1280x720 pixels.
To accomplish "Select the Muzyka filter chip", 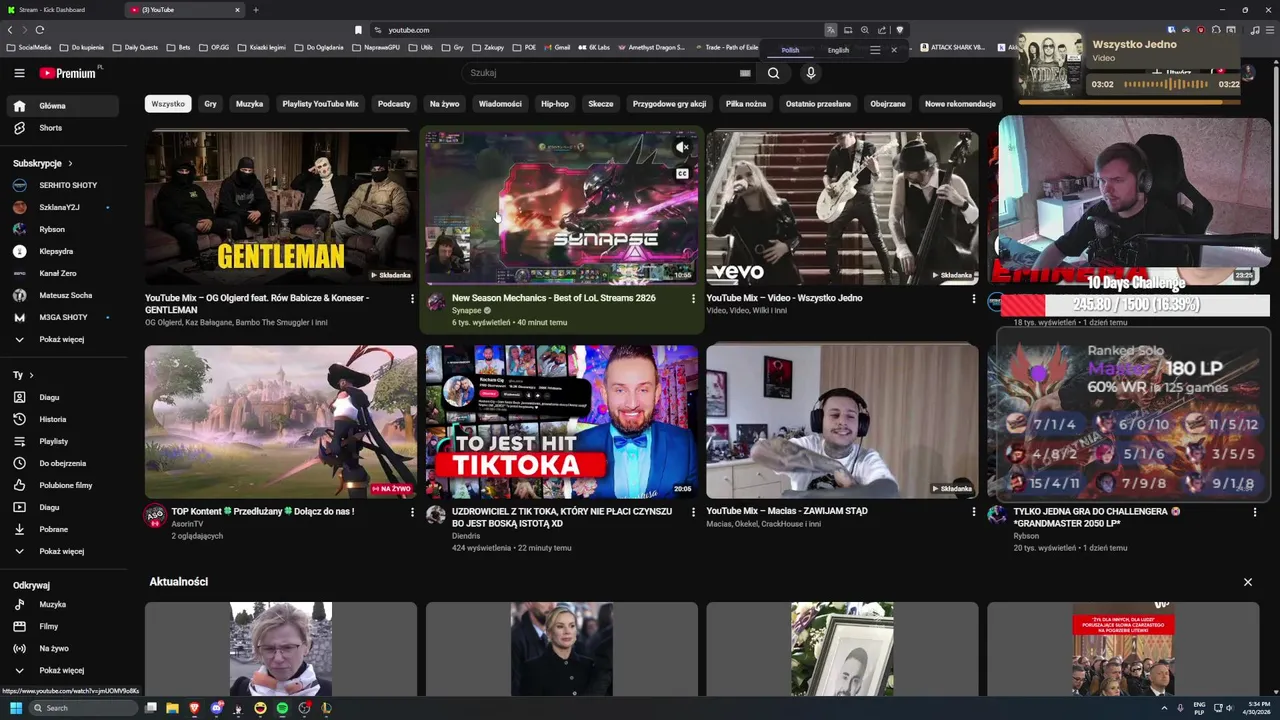I will click(x=249, y=104).
